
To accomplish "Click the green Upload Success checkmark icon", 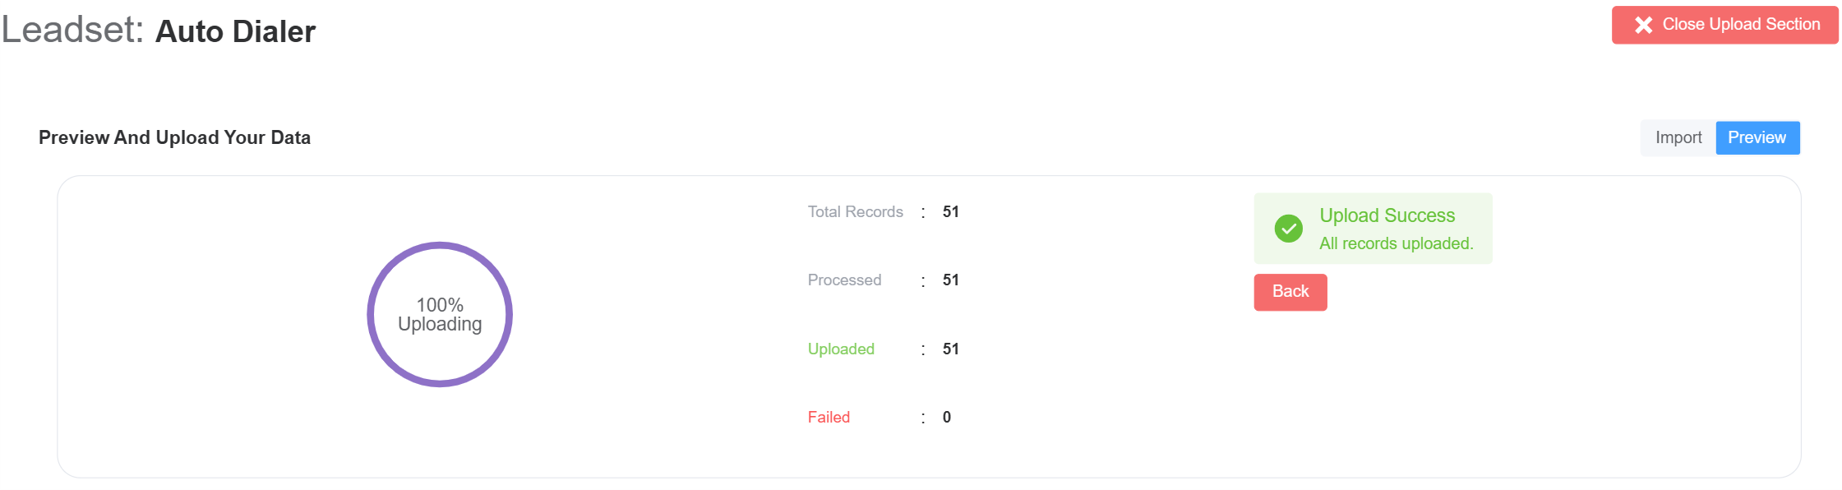I will click(x=1288, y=229).
